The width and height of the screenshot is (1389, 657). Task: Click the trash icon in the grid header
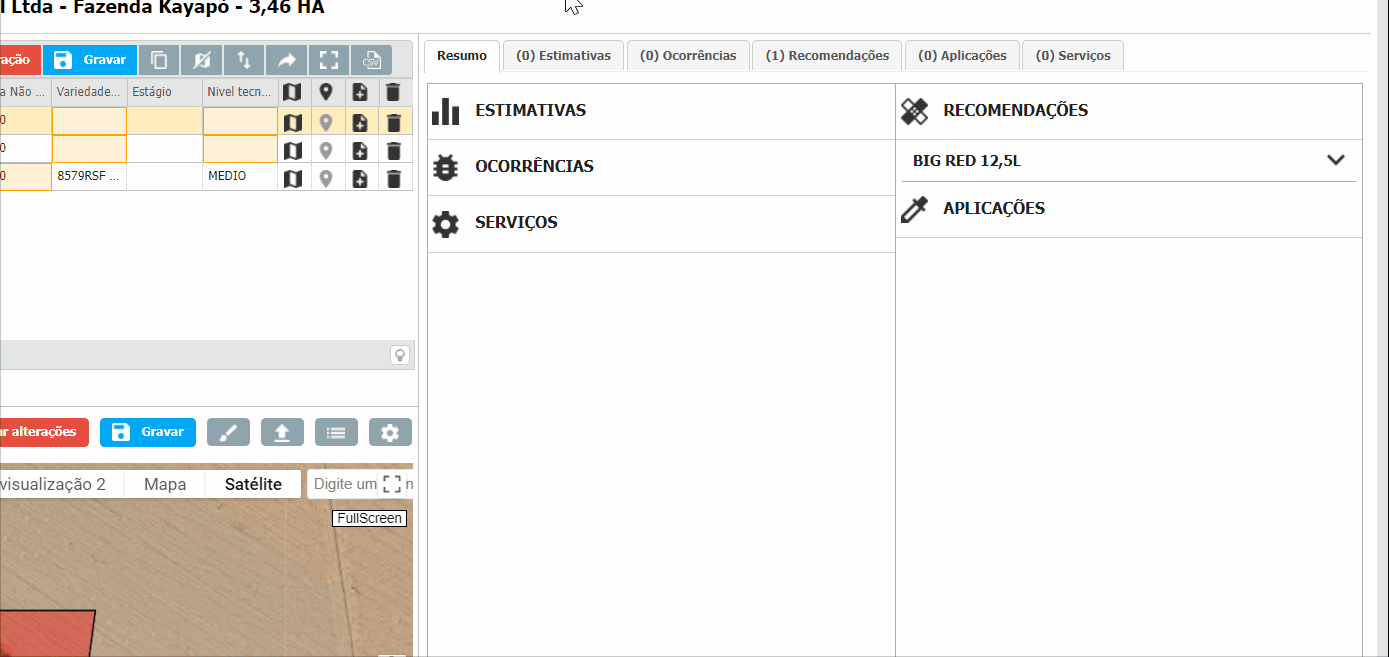click(x=394, y=92)
